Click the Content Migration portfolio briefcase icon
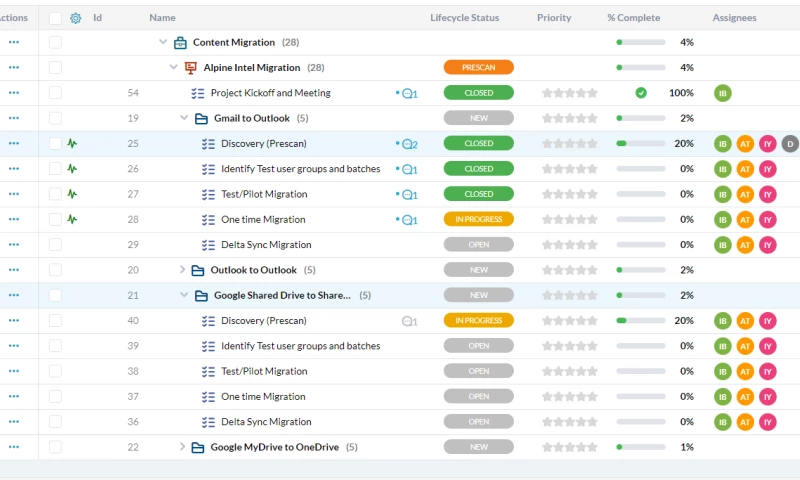 click(180, 42)
